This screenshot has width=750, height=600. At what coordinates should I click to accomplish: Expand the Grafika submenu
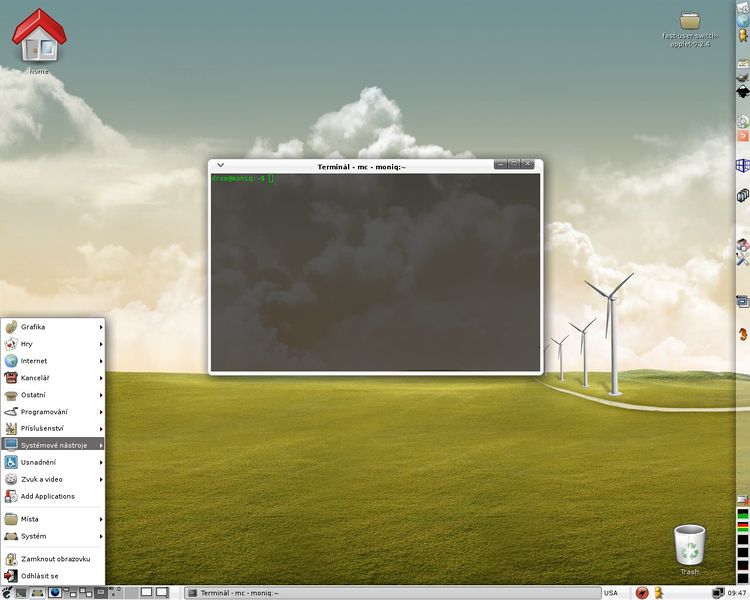(x=53, y=327)
